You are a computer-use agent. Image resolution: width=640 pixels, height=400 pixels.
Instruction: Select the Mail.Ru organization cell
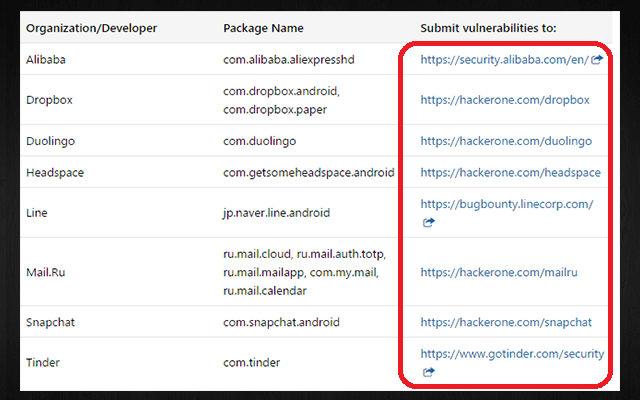(49, 271)
